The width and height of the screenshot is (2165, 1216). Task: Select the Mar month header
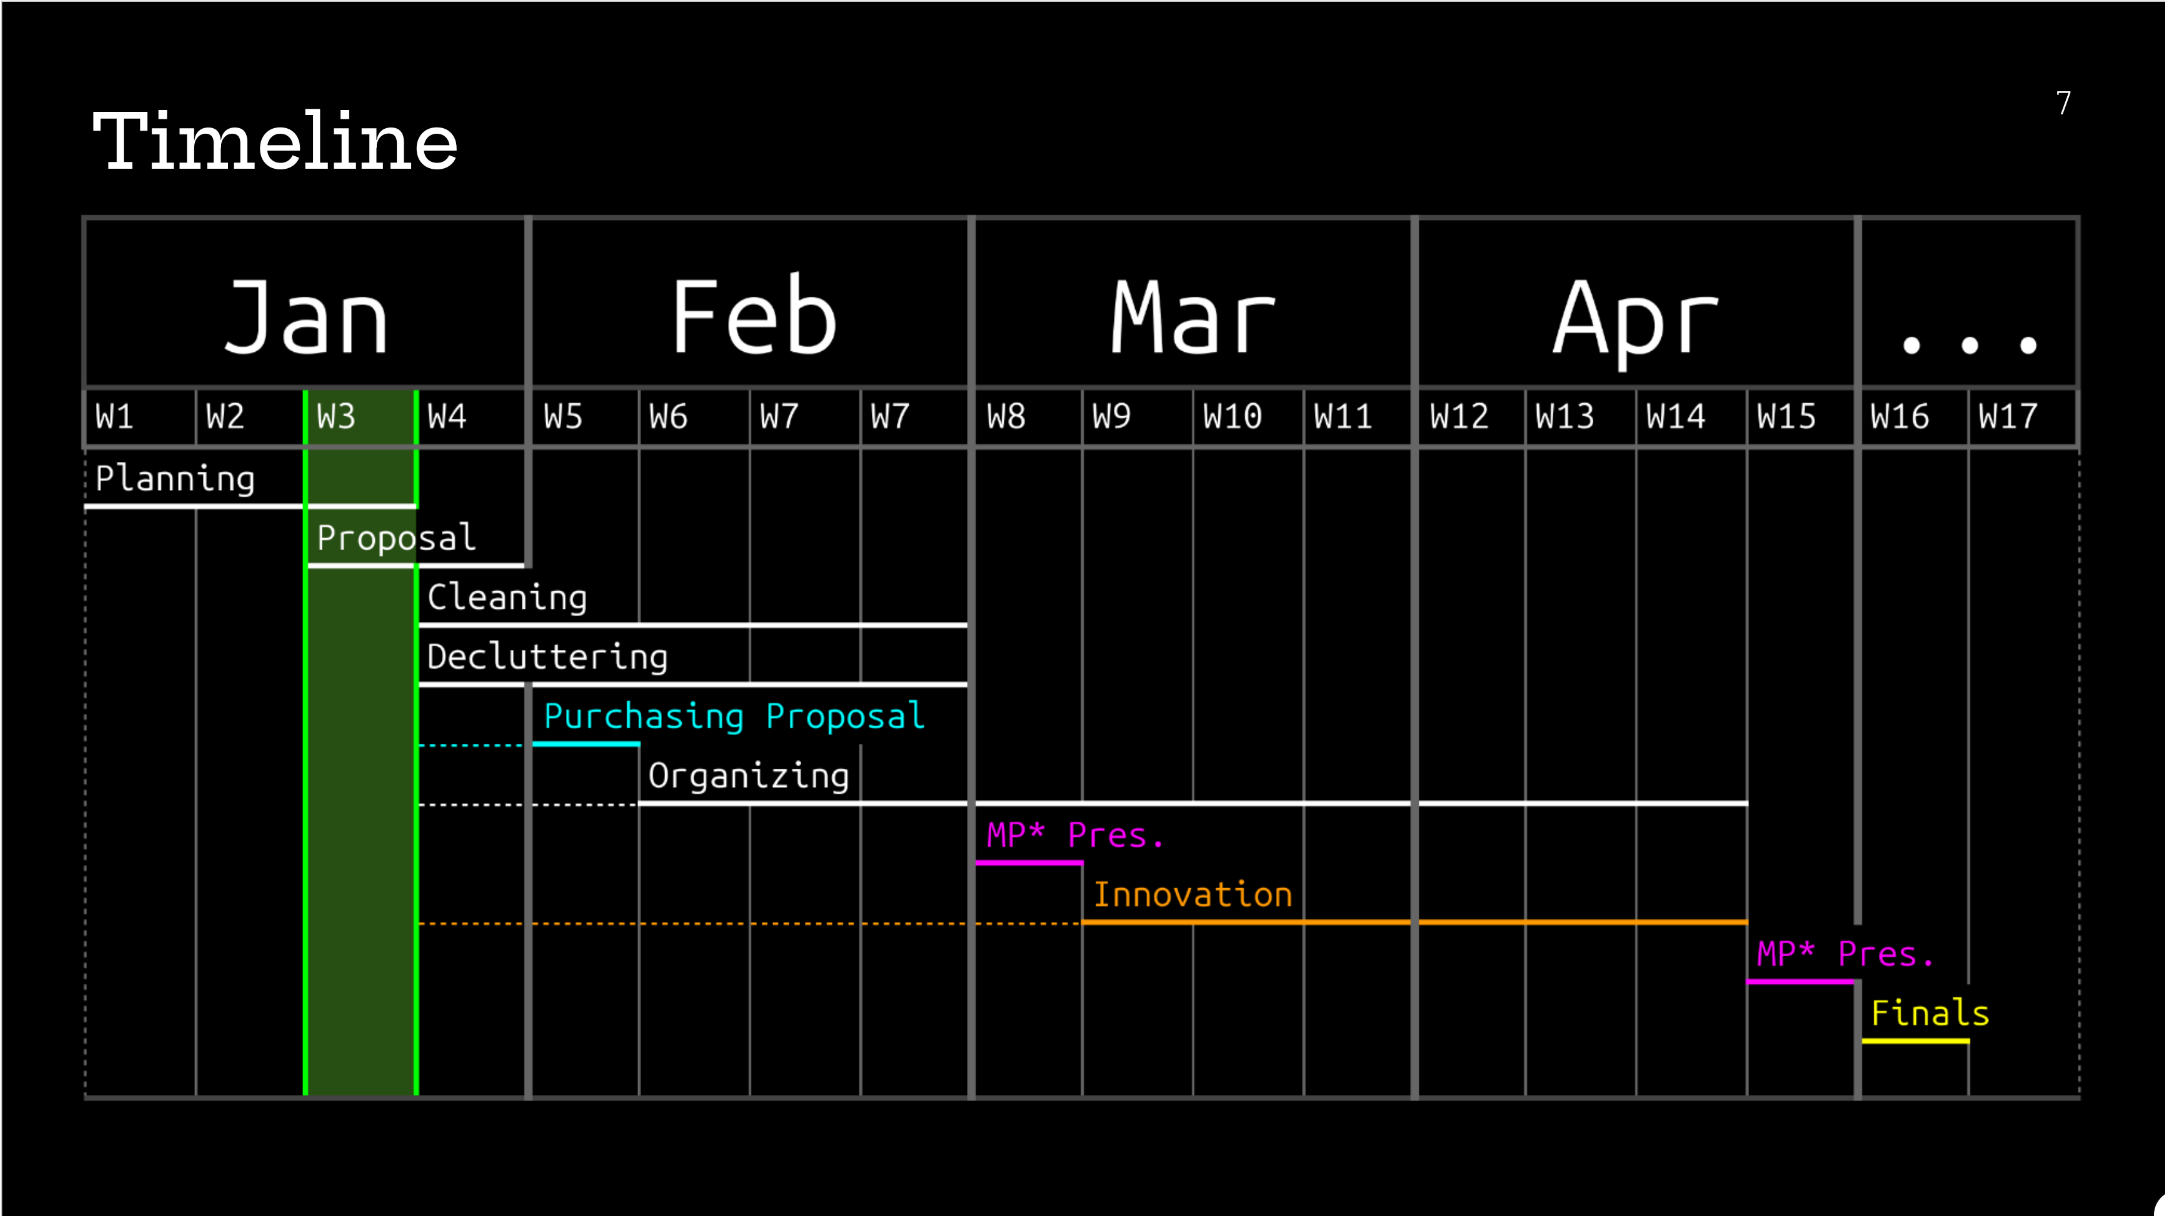pyautogui.click(x=1193, y=303)
